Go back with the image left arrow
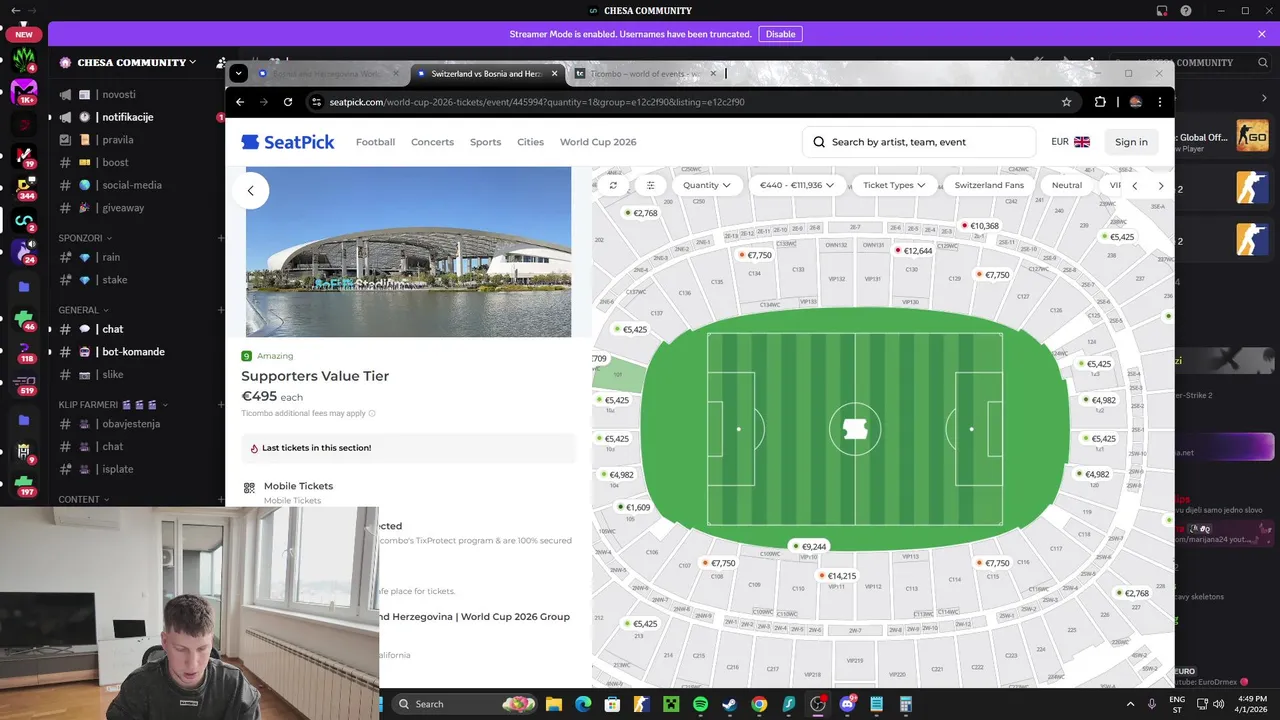 250,191
